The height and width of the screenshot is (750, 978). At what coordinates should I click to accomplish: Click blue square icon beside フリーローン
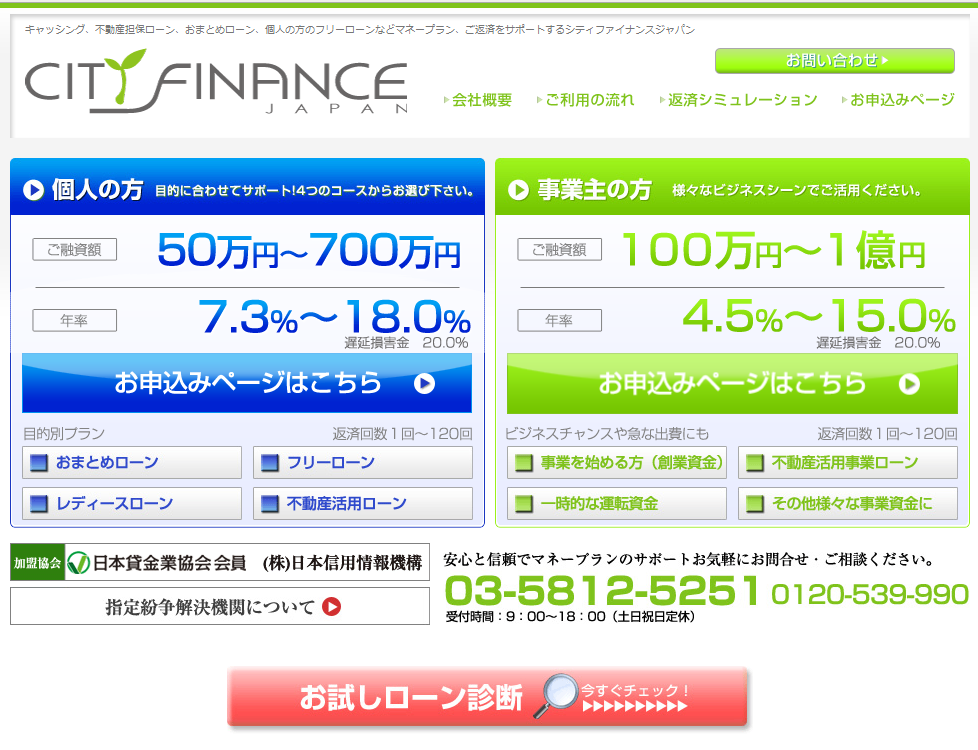click(x=269, y=463)
